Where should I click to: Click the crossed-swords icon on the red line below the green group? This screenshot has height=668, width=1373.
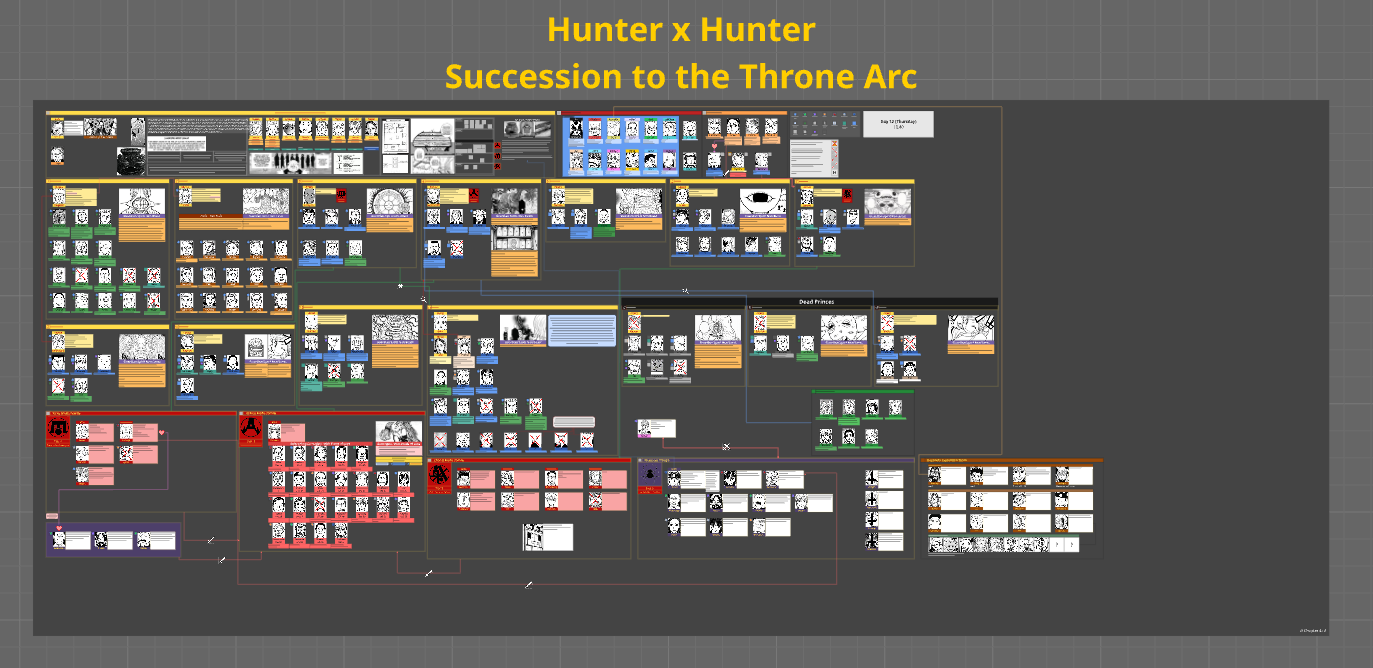(727, 446)
